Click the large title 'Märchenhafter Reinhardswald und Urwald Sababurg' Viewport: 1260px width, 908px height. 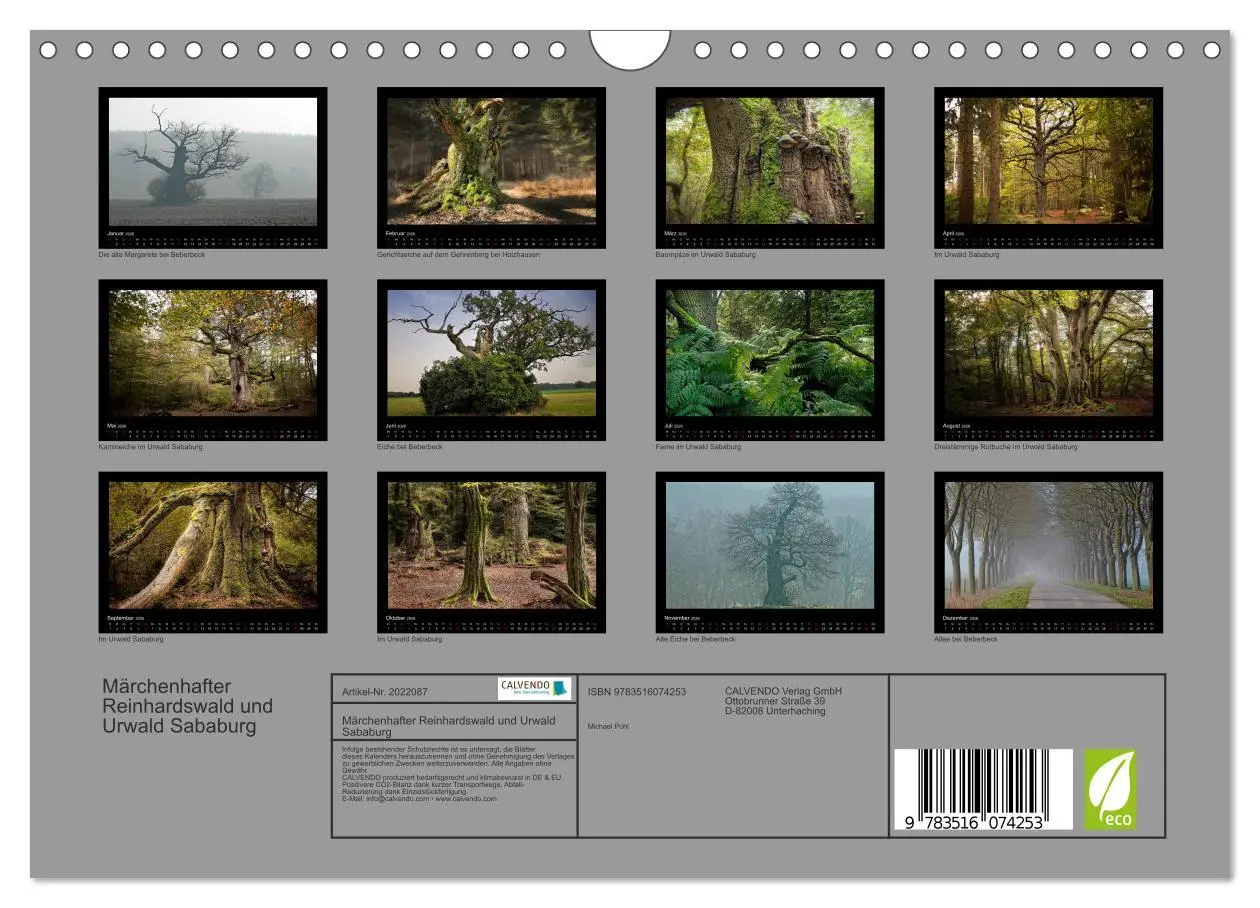click(187, 706)
